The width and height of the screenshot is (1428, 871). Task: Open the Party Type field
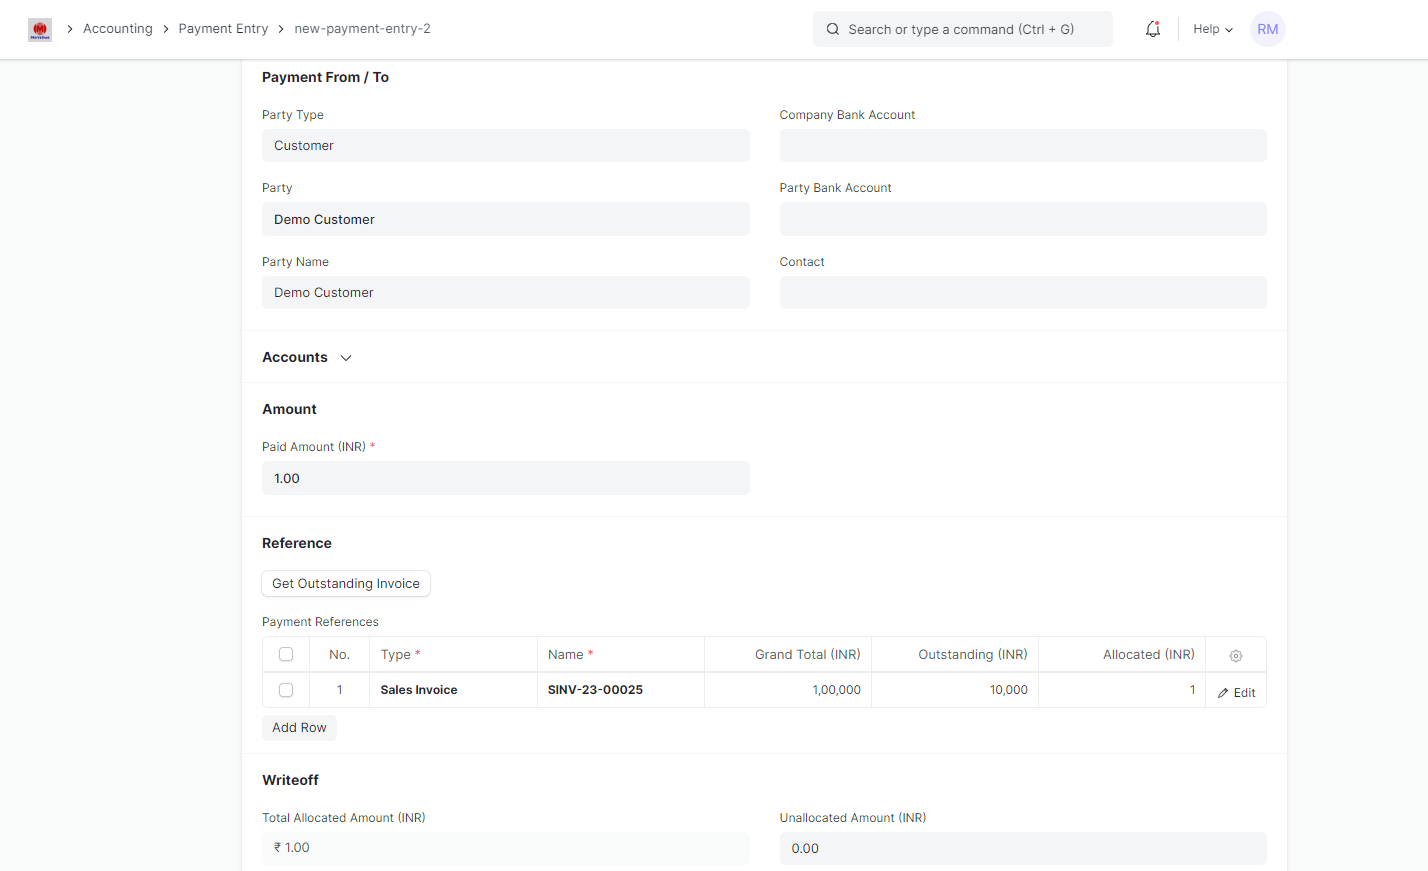click(x=505, y=145)
